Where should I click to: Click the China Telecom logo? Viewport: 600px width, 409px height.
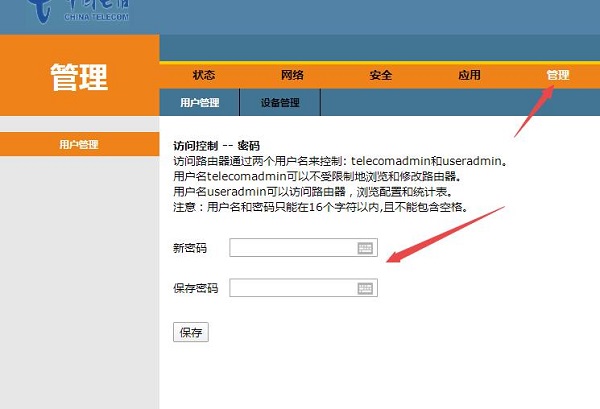78,11
